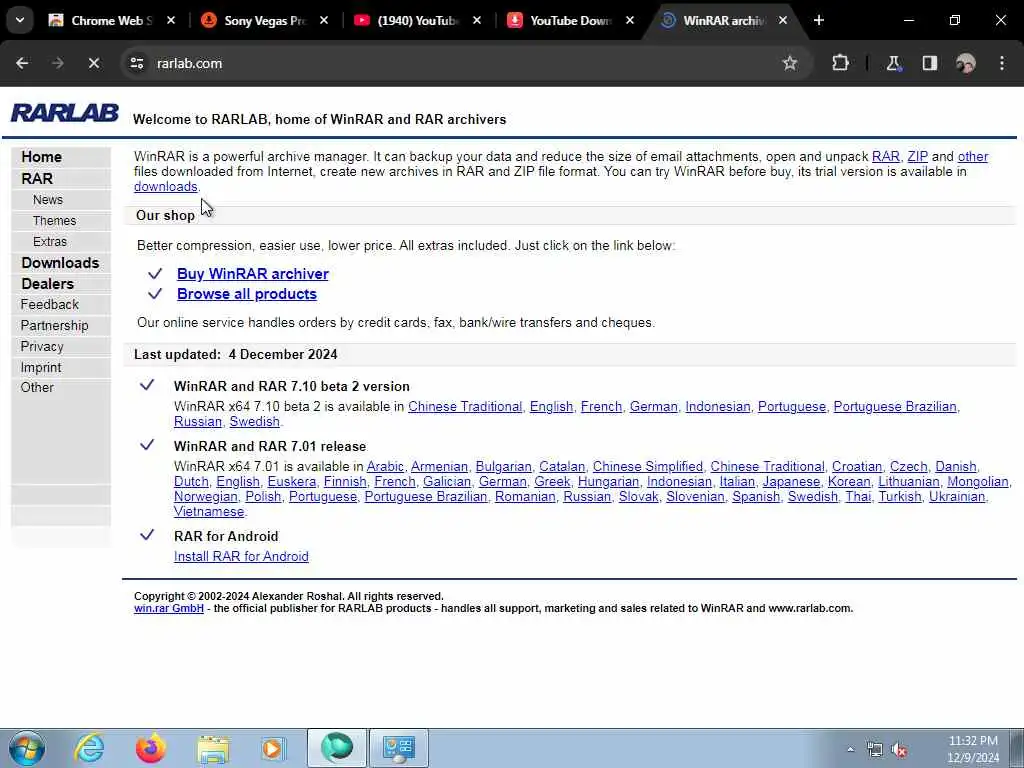This screenshot has height=768, width=1024.
Task: Open a new browser tab
Action: [x=818, y=20]
